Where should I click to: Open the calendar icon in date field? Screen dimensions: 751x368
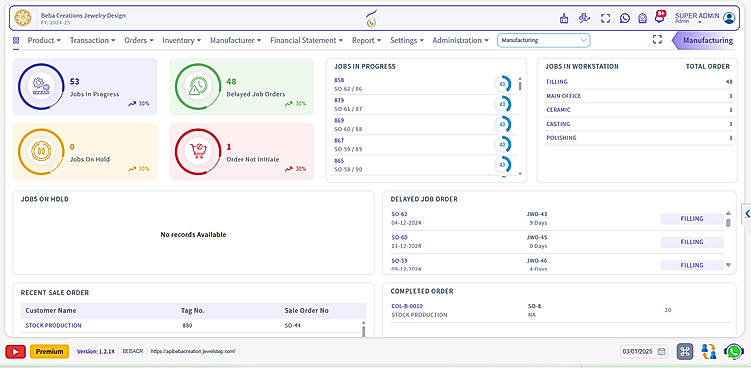pyautogui.click(x=661, y=351)
